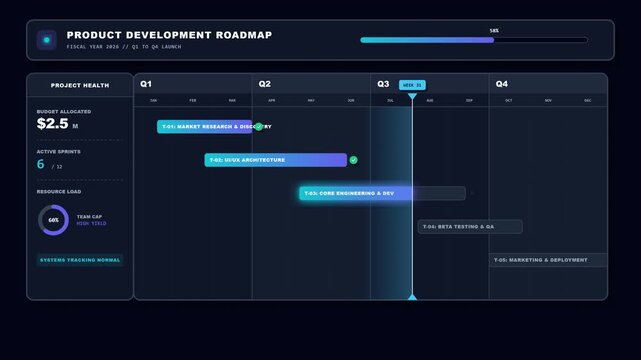Click the $2.5 budget value
Image resolution: width=641 pixels, height=360 pixels.
point(52,123)
